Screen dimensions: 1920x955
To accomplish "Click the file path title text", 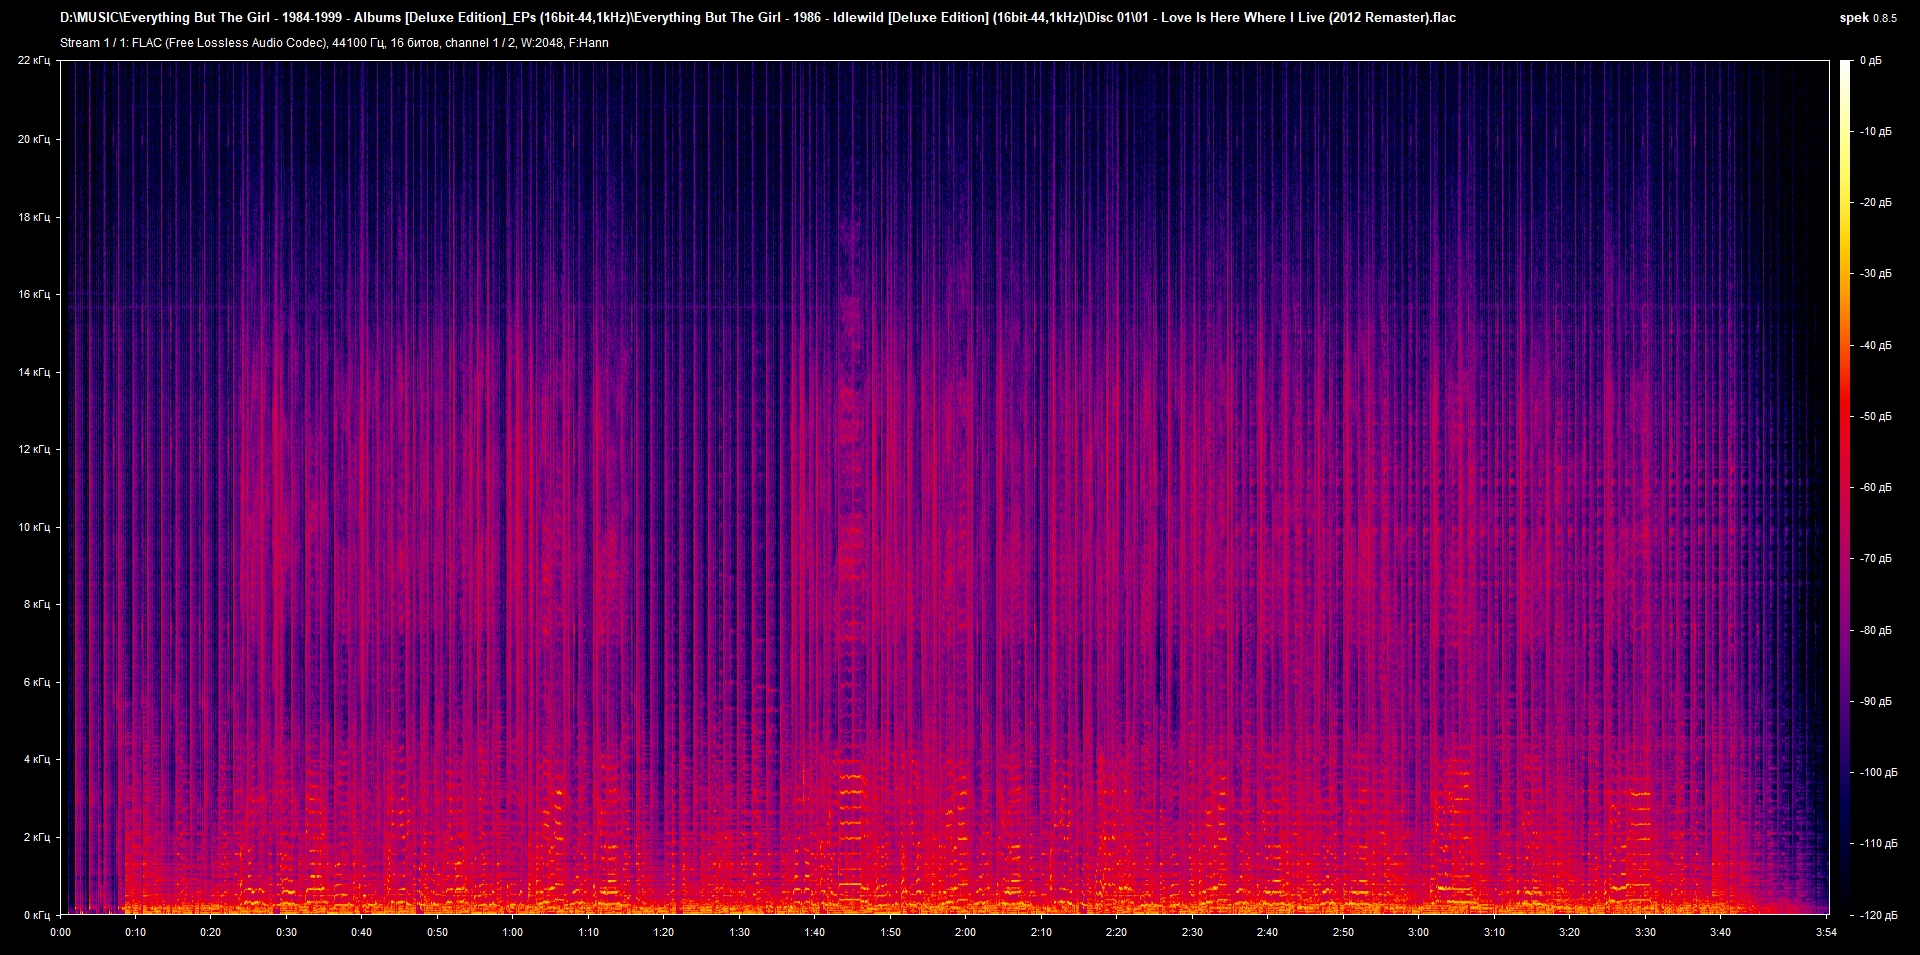I will 758,18.
